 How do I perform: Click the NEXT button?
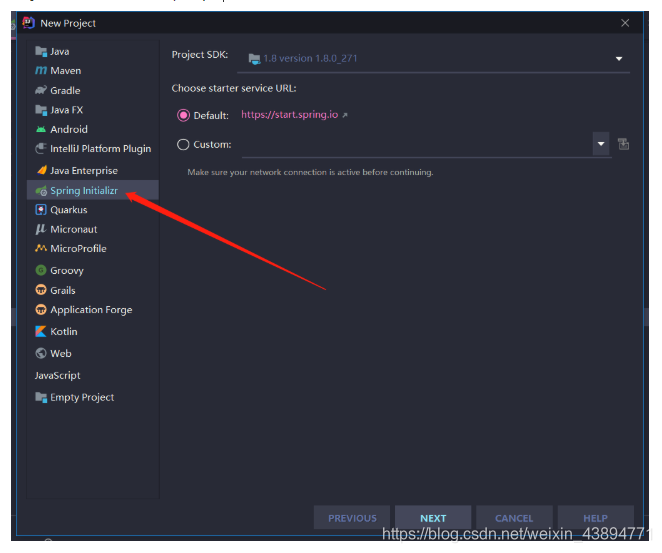[x=433, y=518]
